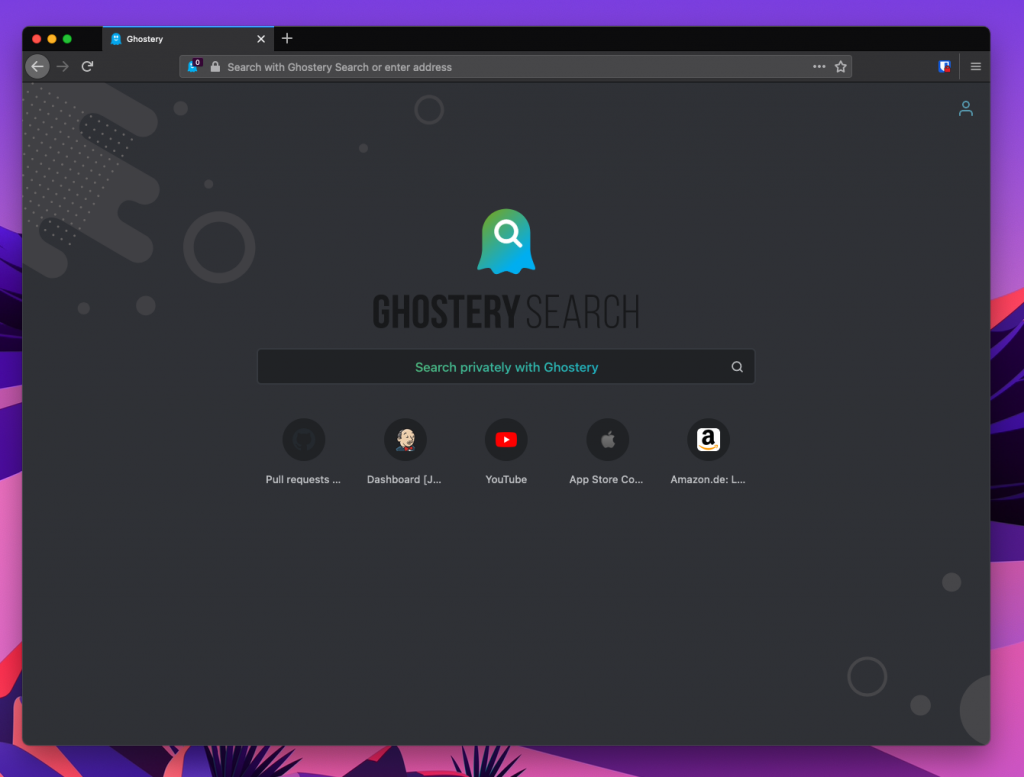Open the hamburger application menu
This screenshot has width=1024, height=777.
pyautogui.click(x=976, y=67)
